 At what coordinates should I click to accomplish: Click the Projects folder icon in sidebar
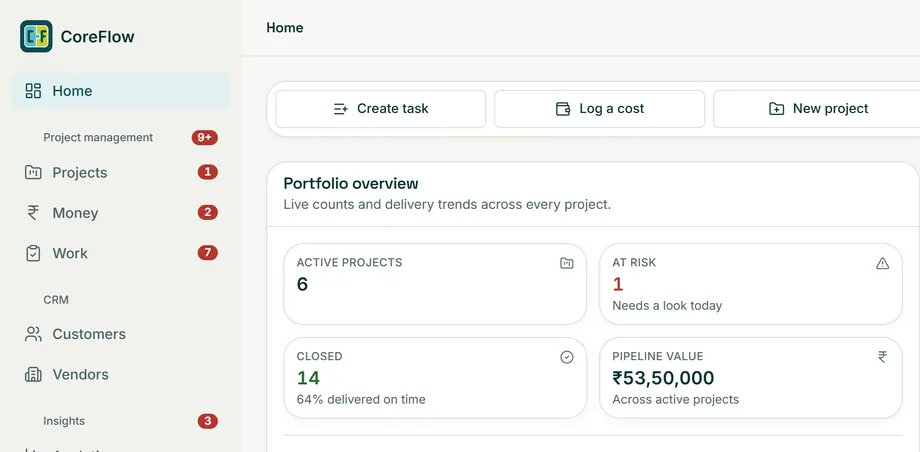click(33, 173)
